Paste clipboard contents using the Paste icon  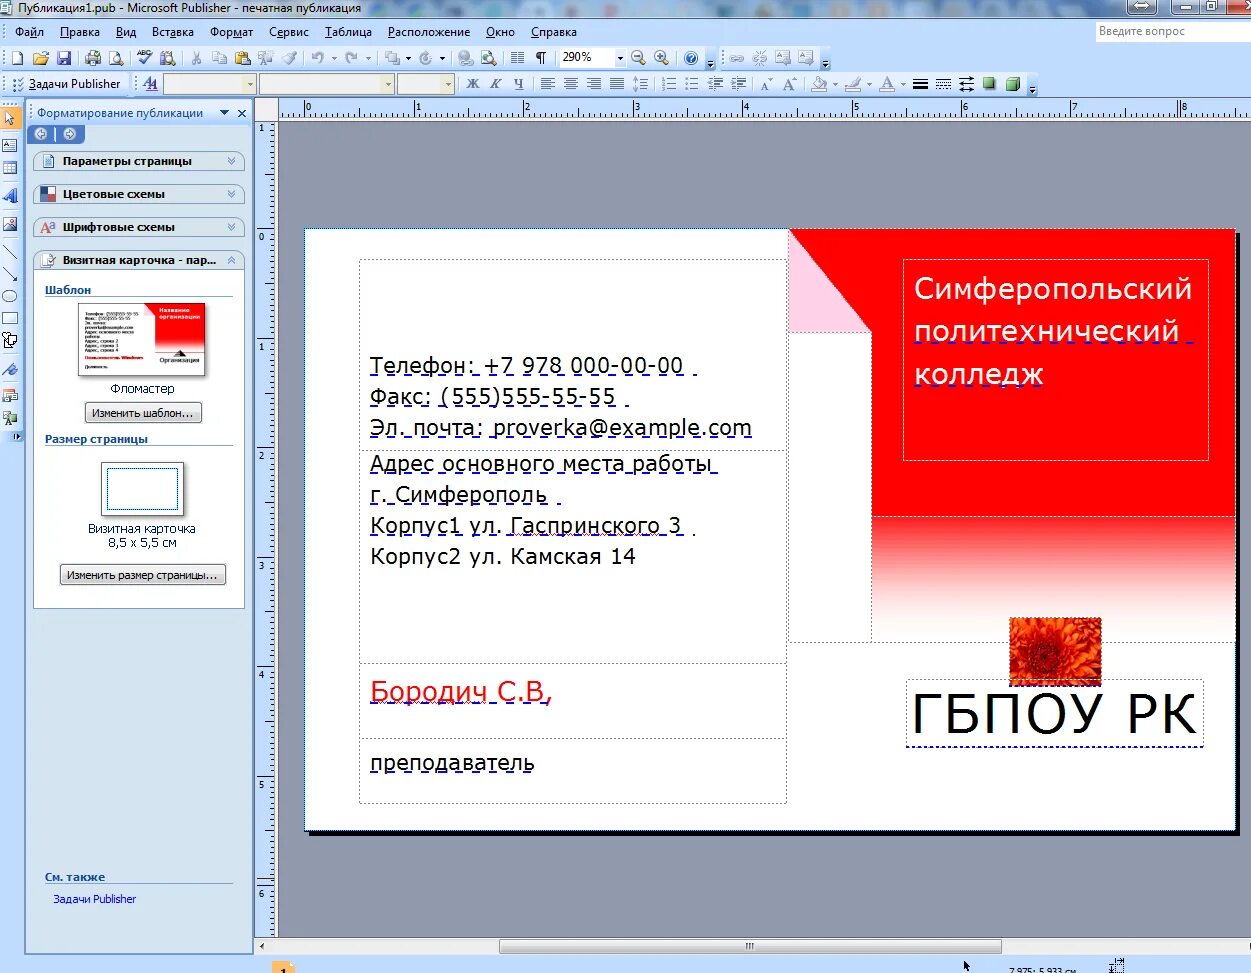point(242,58)
